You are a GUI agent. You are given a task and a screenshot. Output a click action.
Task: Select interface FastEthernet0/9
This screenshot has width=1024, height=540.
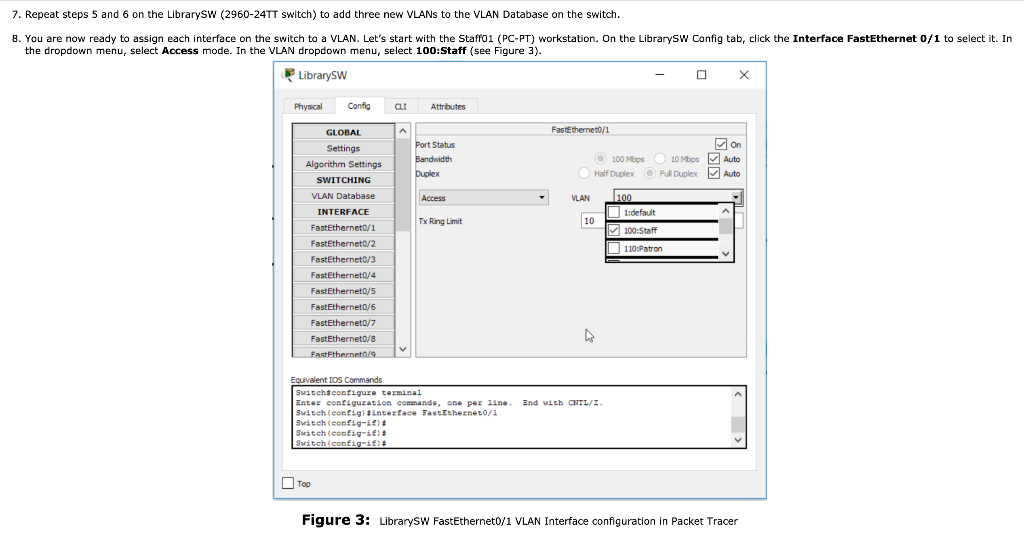click(344, 353)
